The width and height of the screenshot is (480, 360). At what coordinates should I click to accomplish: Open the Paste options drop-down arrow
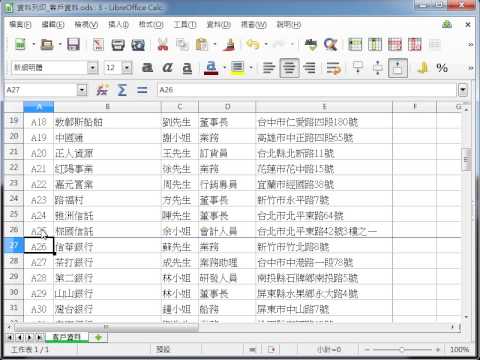click(214, 44)
